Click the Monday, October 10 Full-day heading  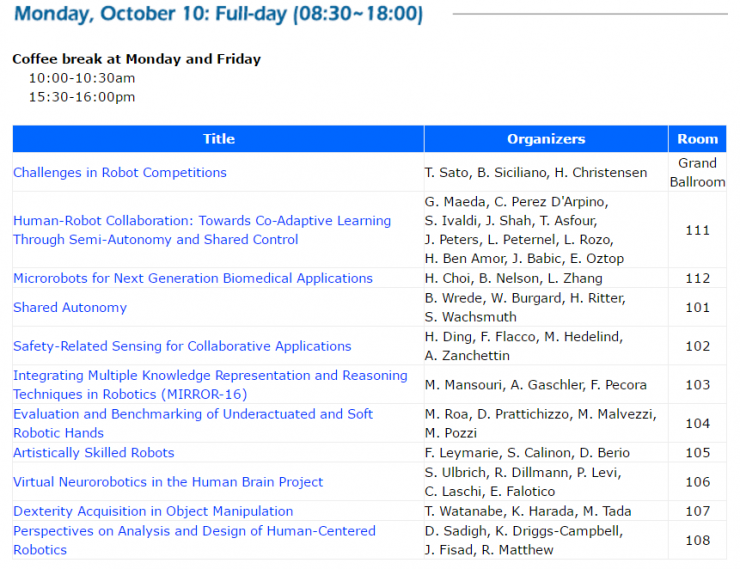click(x=219, y=14)
